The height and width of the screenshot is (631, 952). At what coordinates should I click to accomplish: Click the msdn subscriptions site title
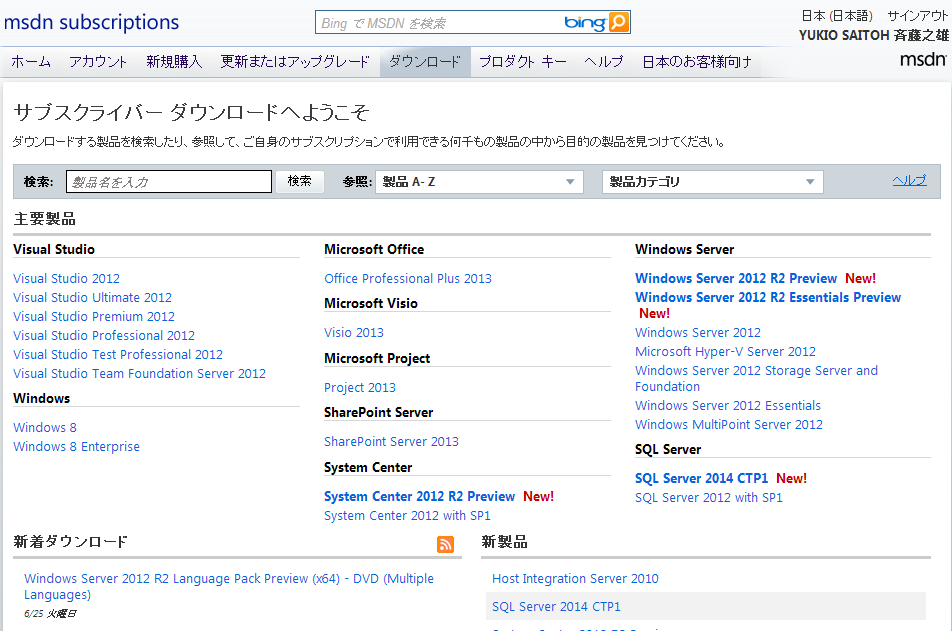[92, 22]
